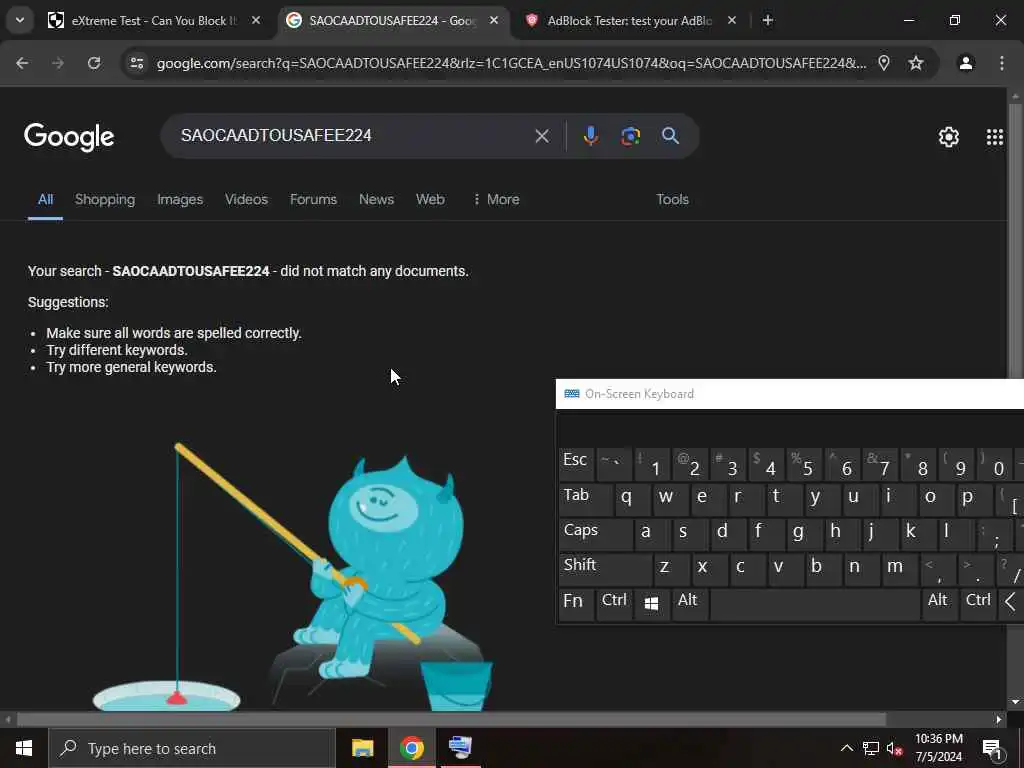This screenshot has width=1024, height=768.
Task: Open the notifications action center
Action: [x=992, y=748]
